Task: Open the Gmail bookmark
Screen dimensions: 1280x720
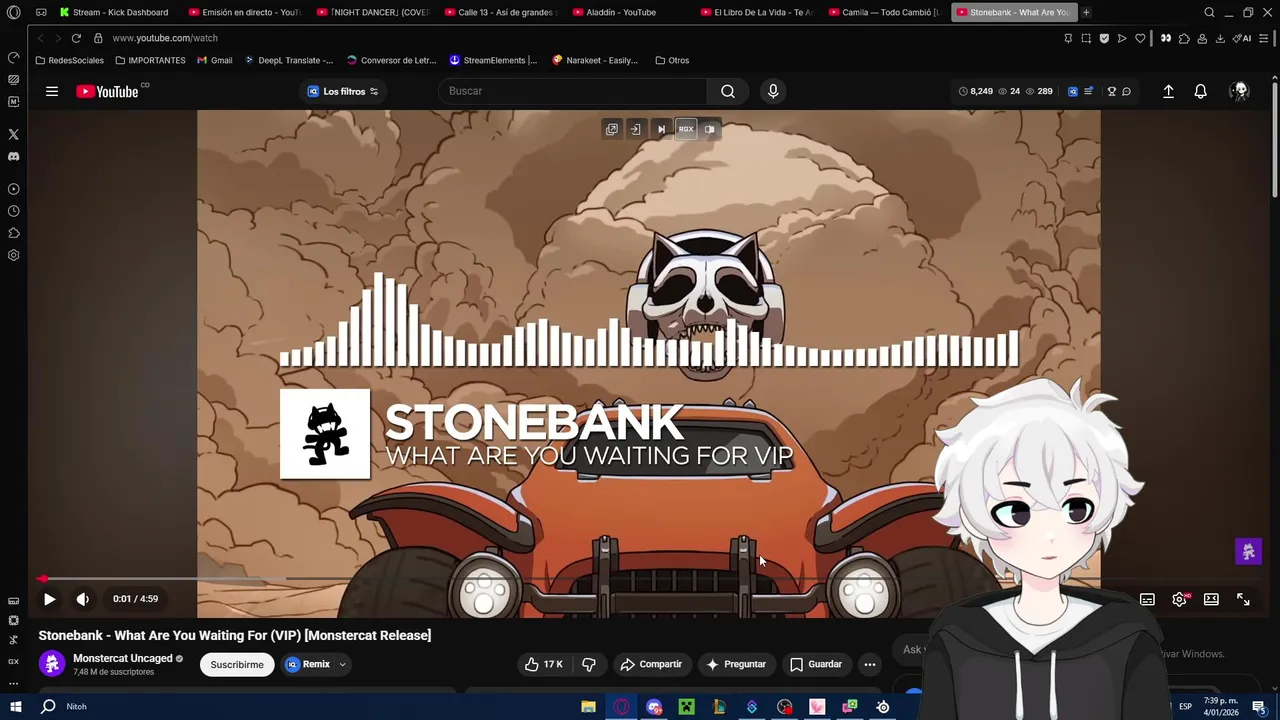Action: click(x=215, y=60)
